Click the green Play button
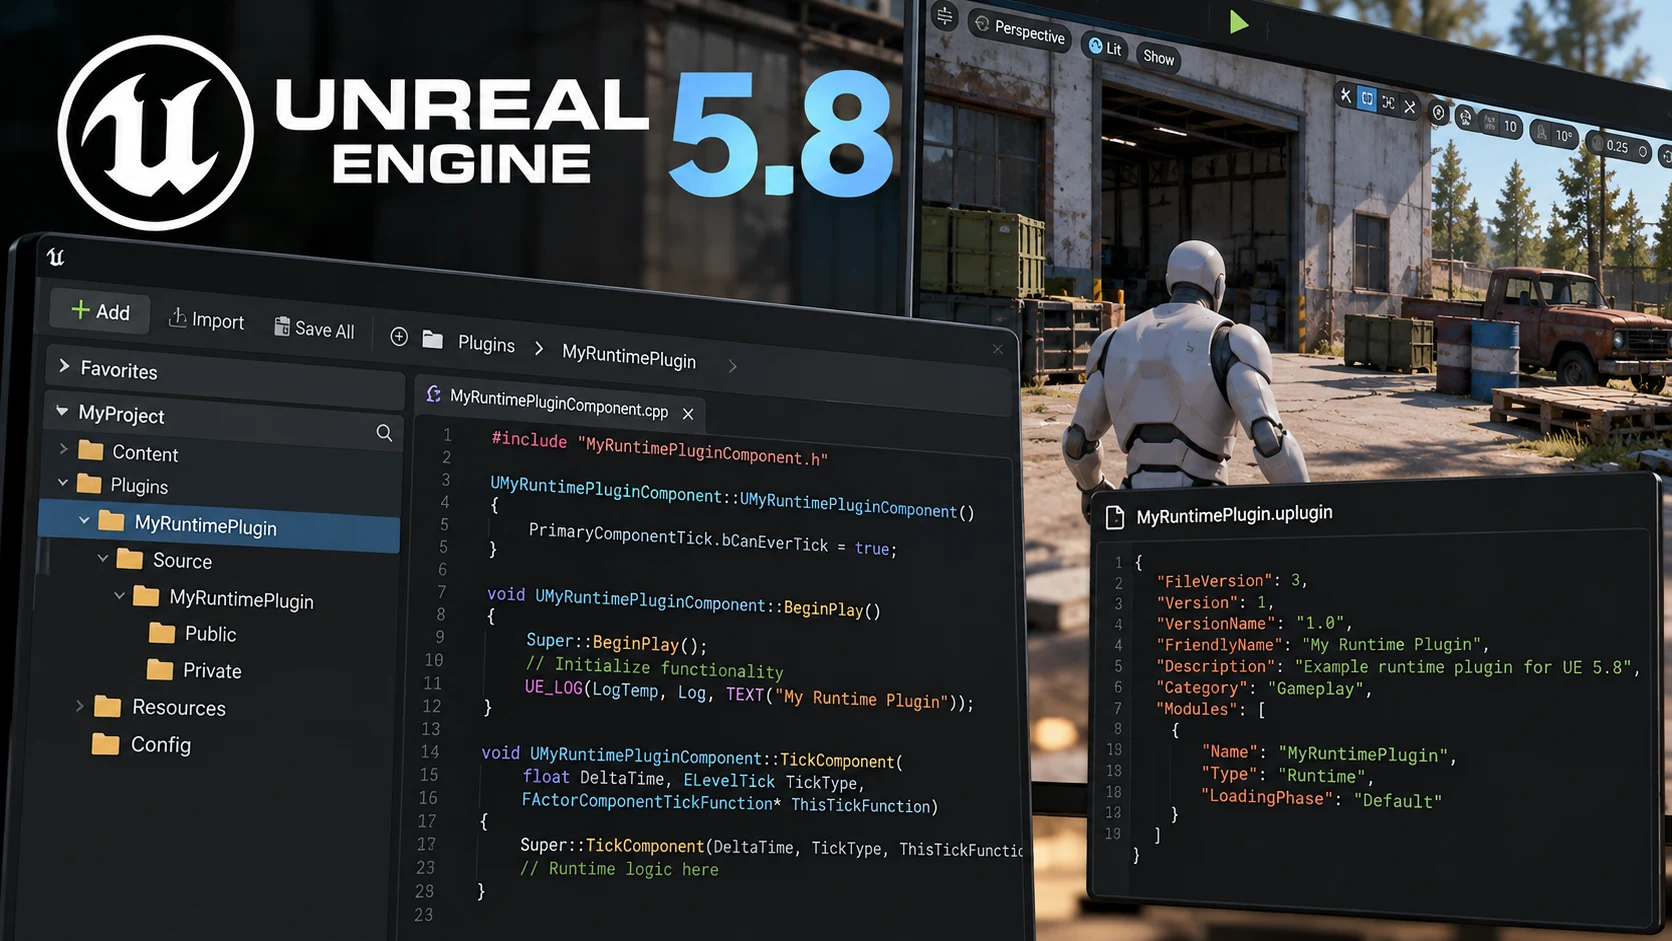 pyautogui.click(x=1239, y=22)
